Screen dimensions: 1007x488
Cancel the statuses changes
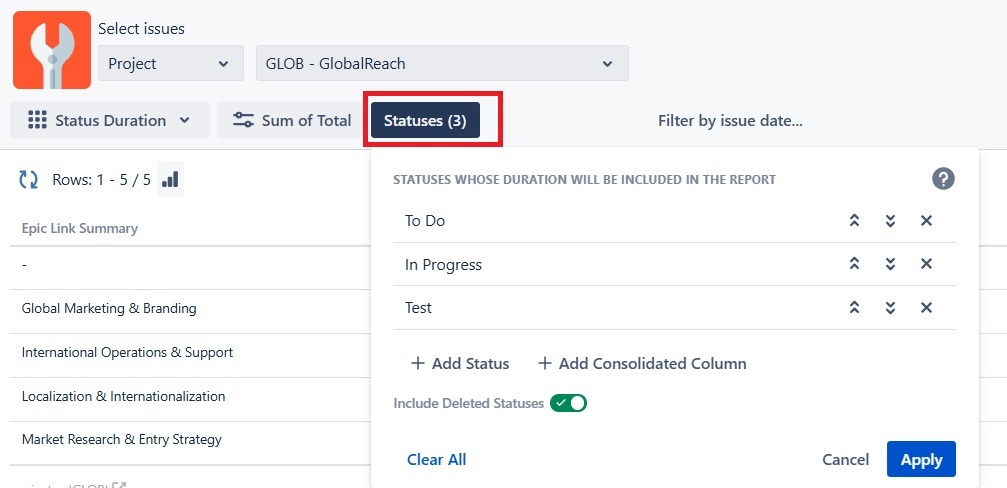[x=846, y=460]
